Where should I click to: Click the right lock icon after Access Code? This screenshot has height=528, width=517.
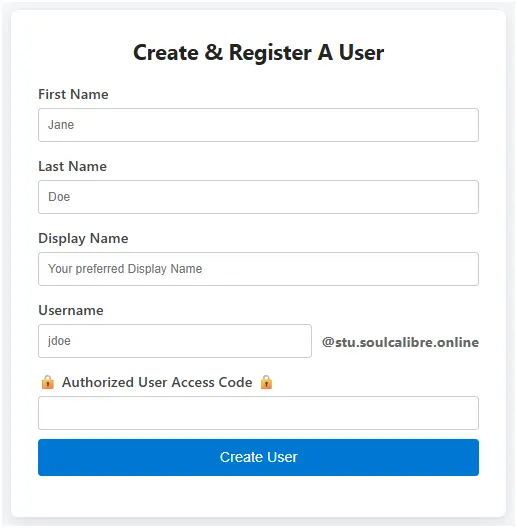click(x=266, y=382)
